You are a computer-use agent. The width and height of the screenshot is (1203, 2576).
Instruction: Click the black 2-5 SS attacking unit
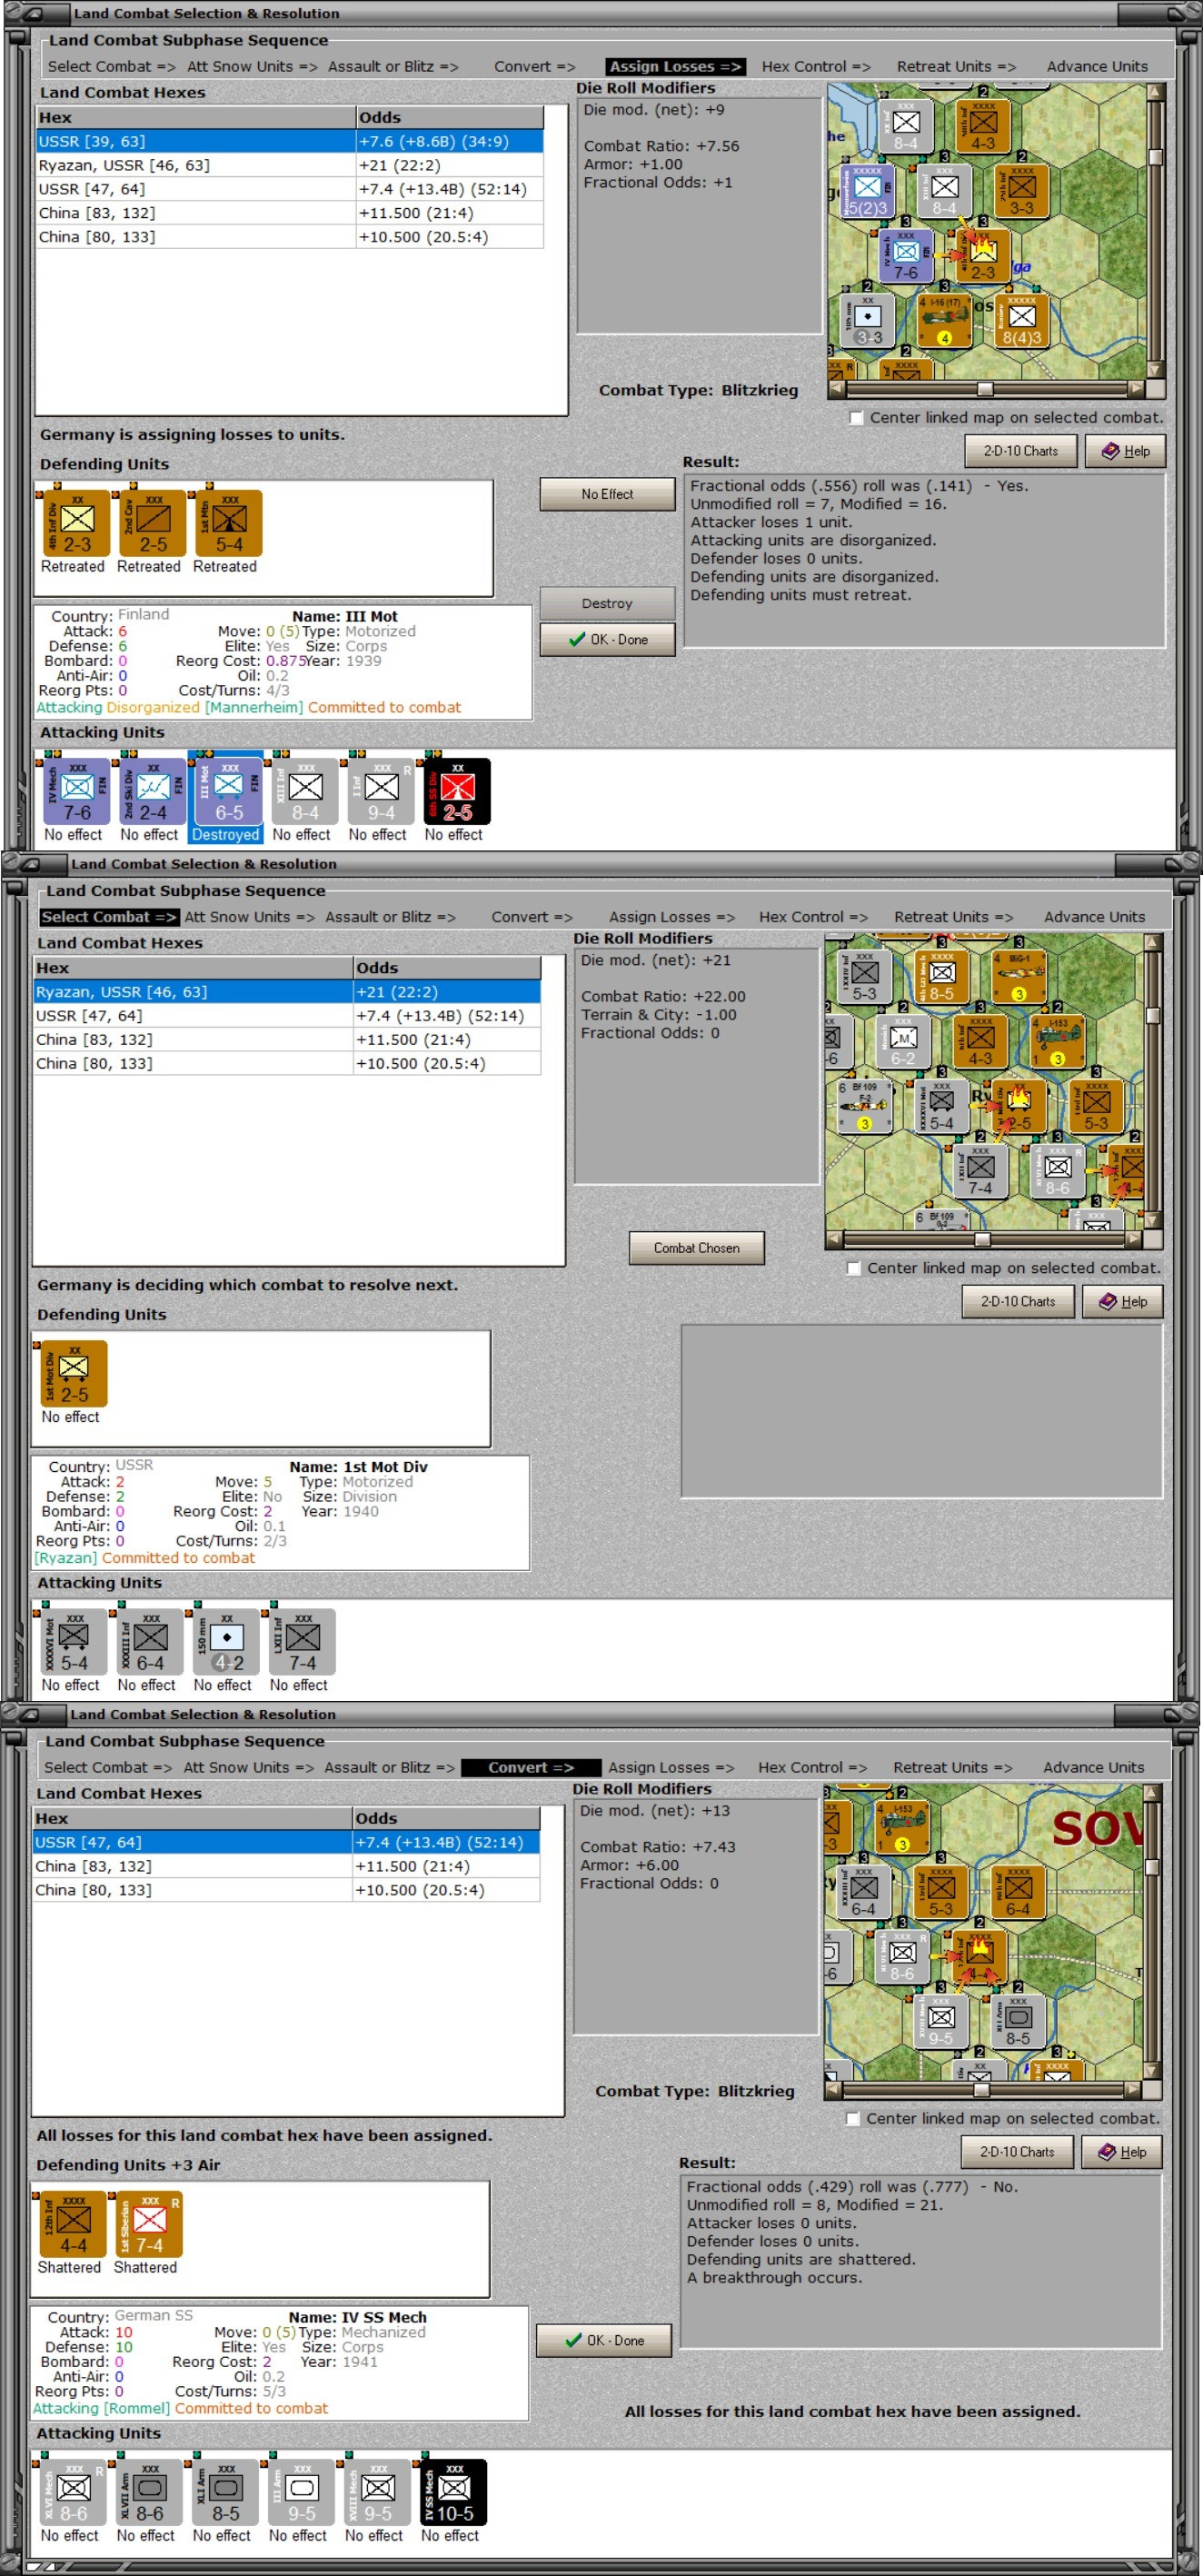[456, 791]
